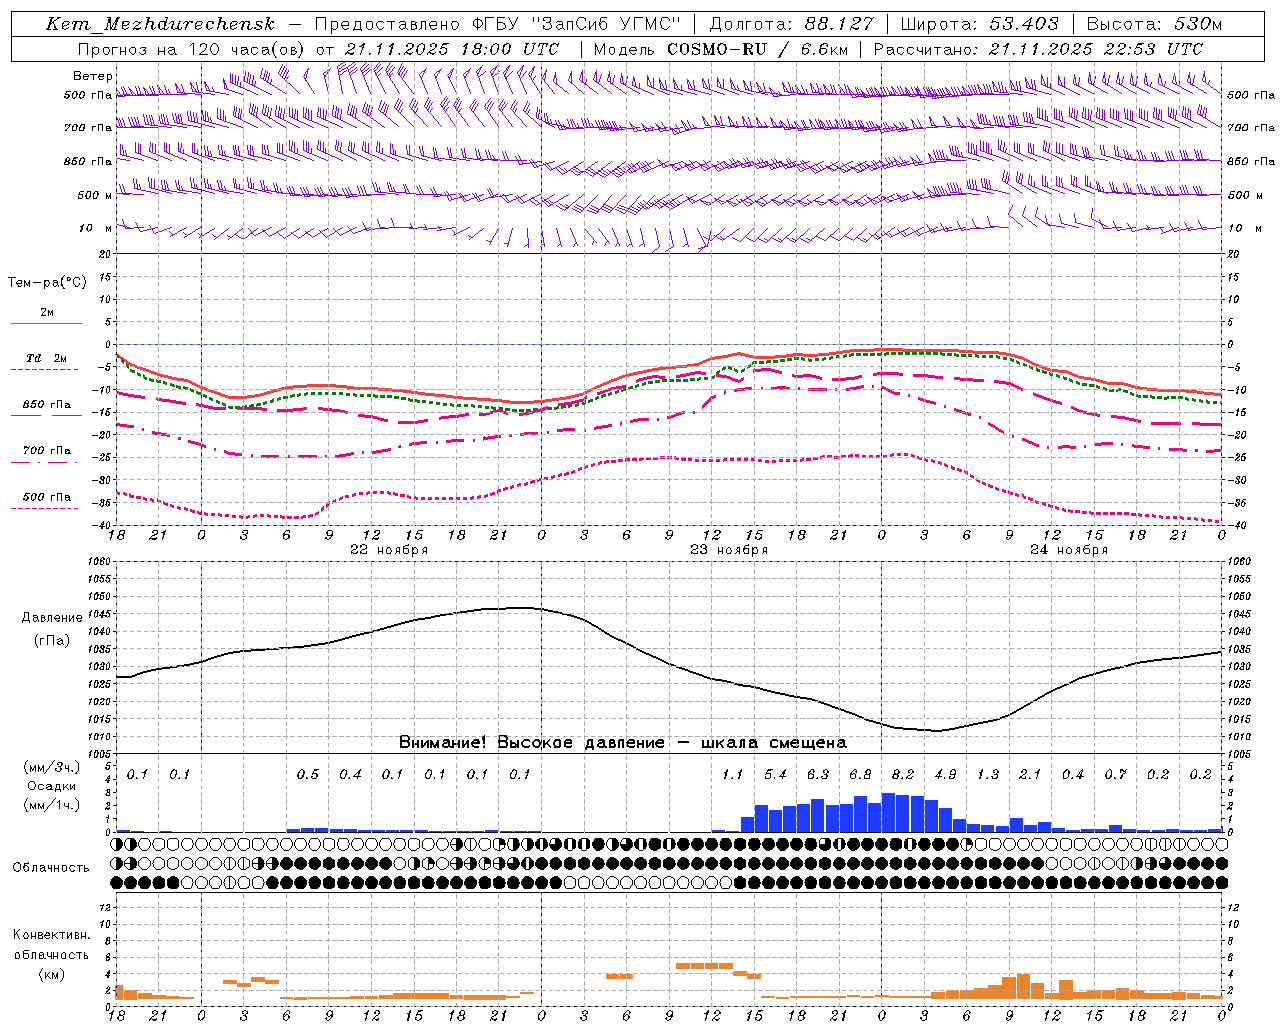1280x1024 pixels.
Task: Click the 0.5 precipitation total value
Action: coord(308,774)
